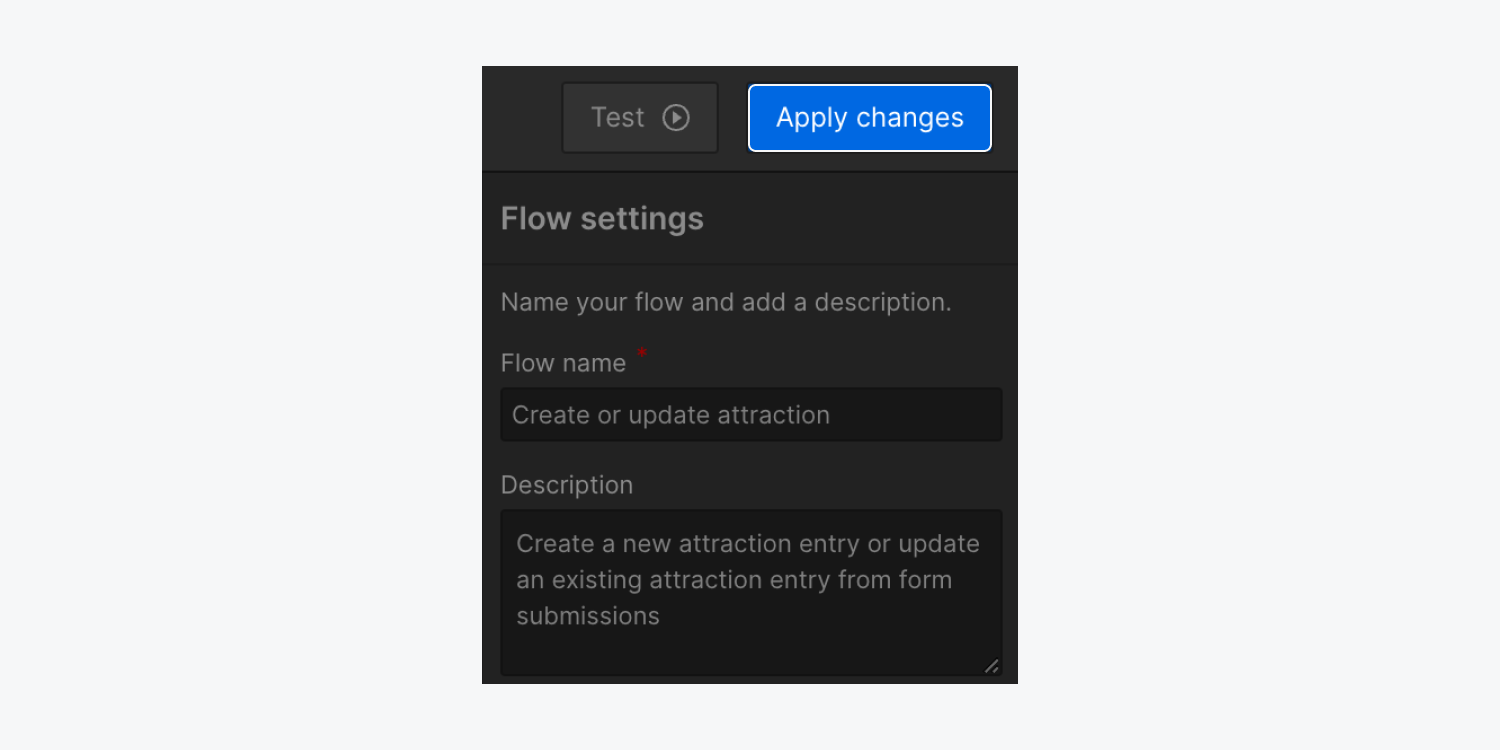This screenshot has width=1501, height=751.
Task: Click the word 'Test' on the button
Action: 618,118
